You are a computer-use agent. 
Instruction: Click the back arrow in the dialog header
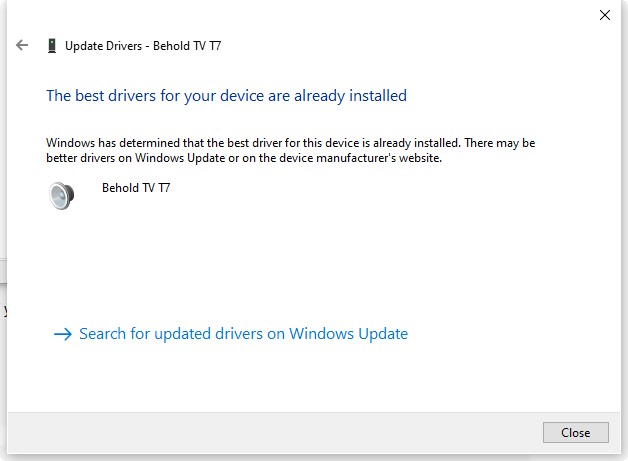(x=22, y=45)
